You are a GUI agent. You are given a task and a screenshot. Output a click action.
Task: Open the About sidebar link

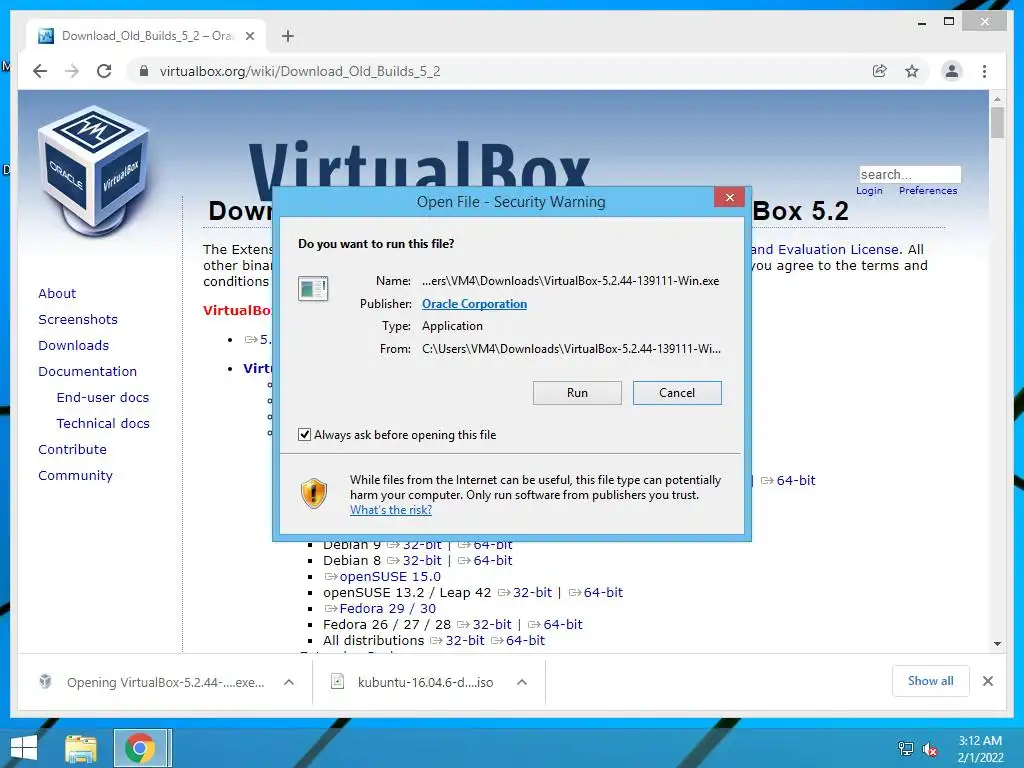point(57,293)
